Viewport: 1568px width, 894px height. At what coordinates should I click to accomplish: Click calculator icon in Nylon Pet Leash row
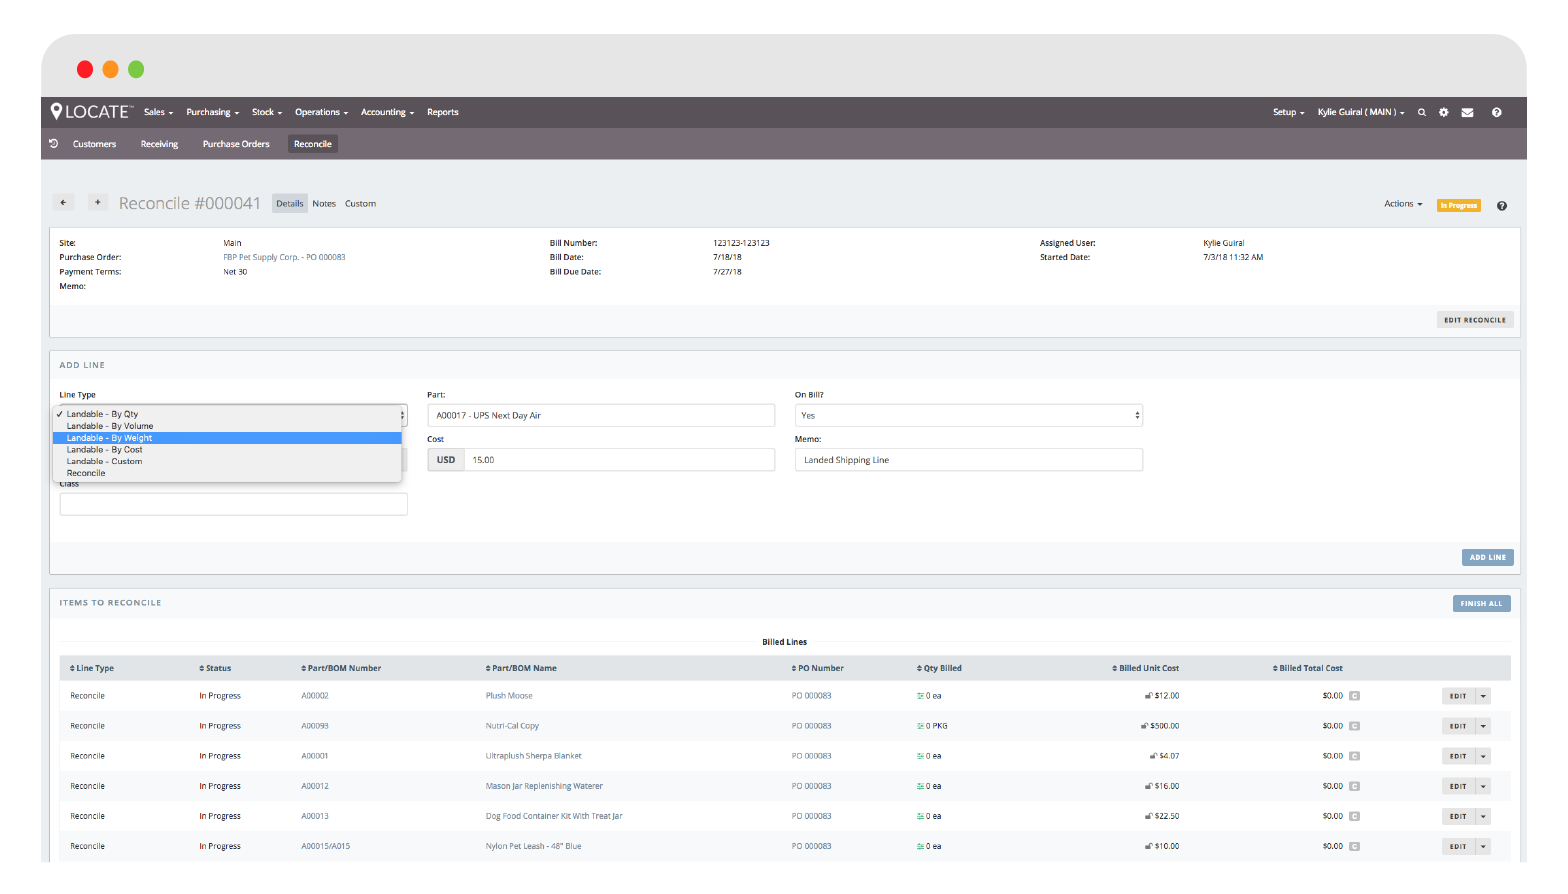pyautogui.click(x=1354, y=846)
